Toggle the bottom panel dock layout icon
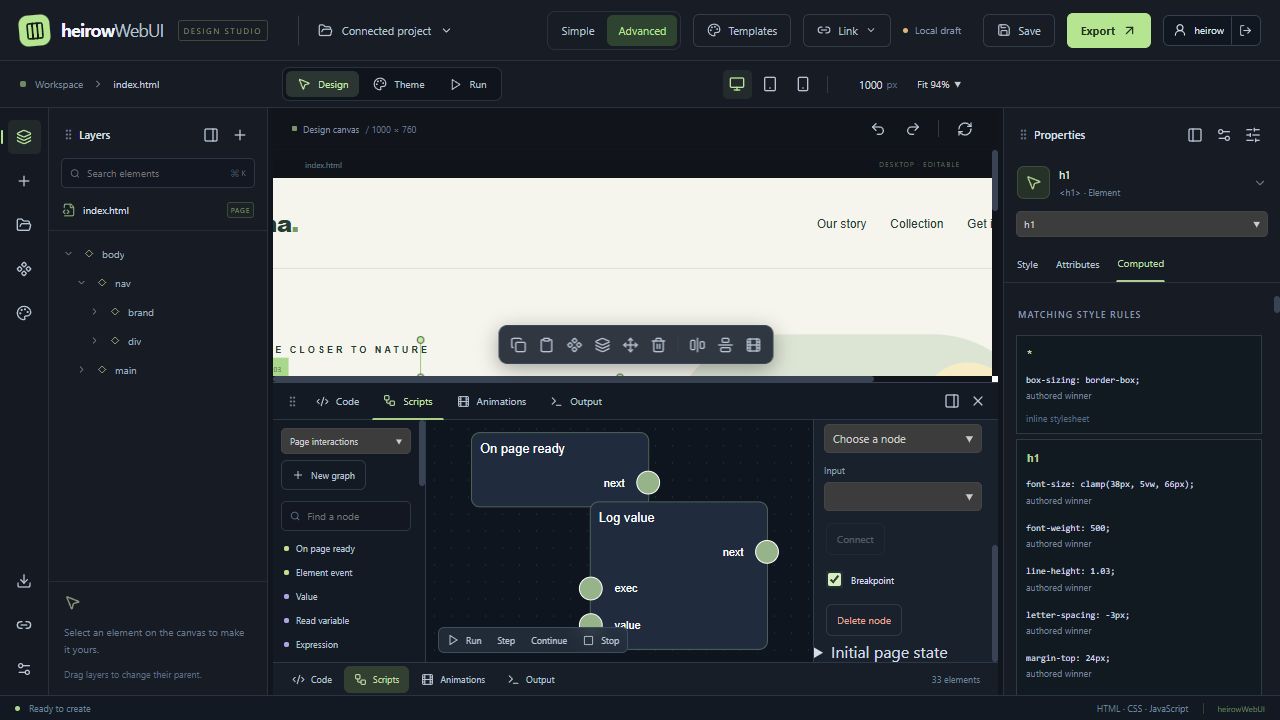Viewport: 1280px width, 720px height. click(952, 401)
